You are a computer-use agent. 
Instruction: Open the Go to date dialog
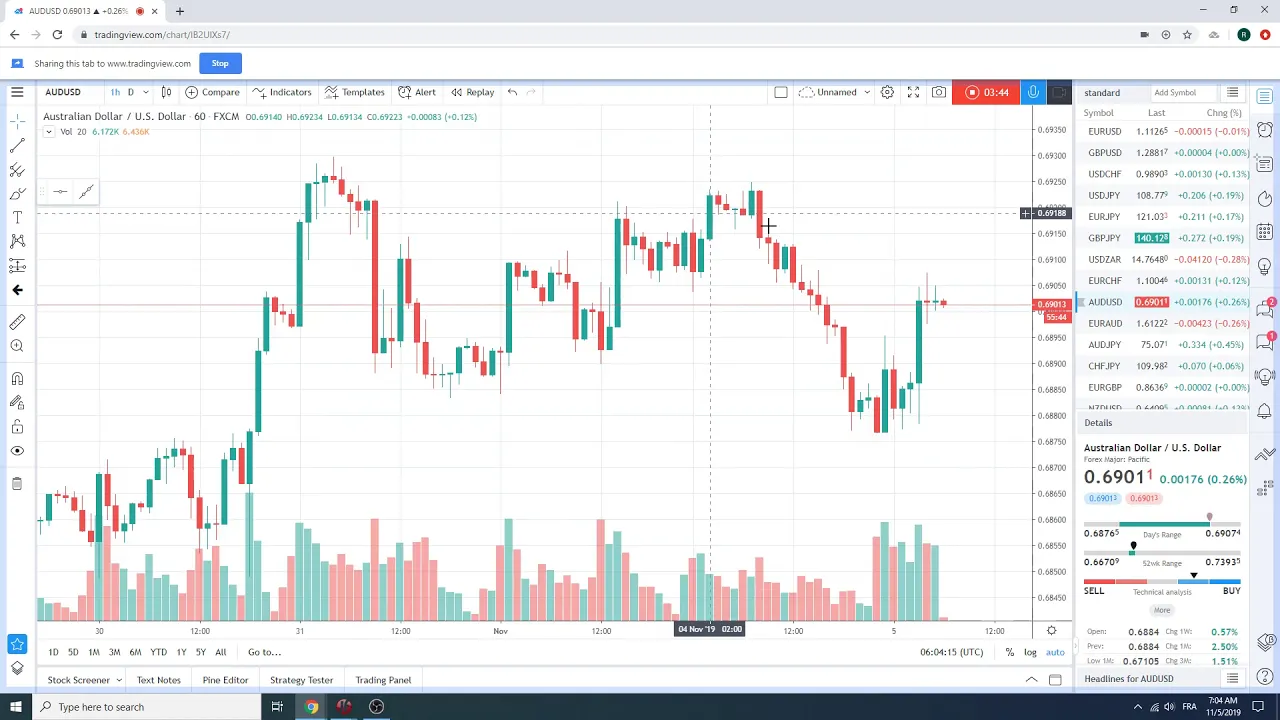264,652
